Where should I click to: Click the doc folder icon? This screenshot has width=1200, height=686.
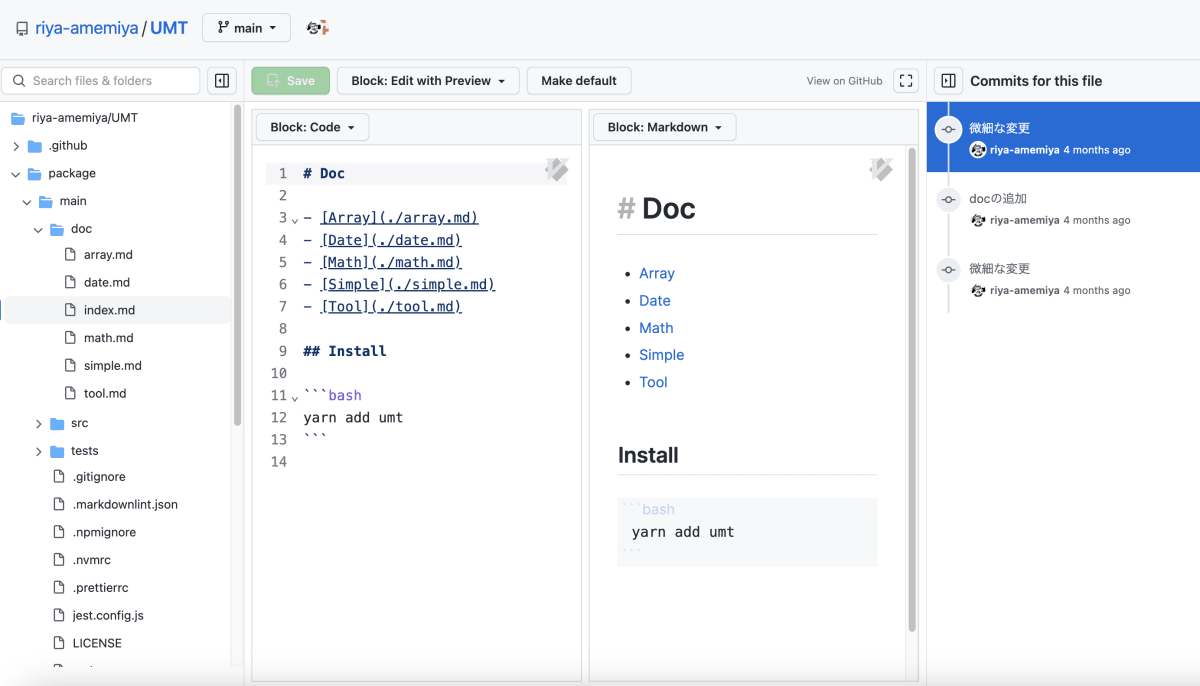tap(58, 229)
